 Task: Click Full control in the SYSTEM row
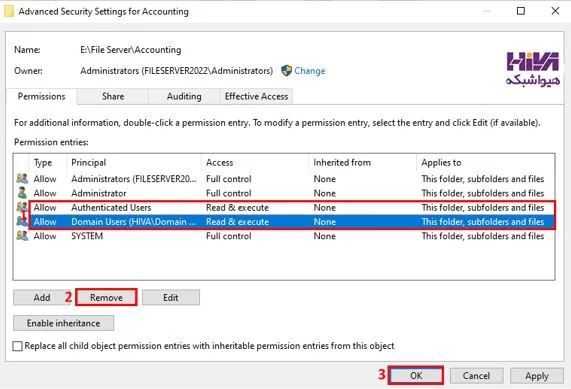229,236
